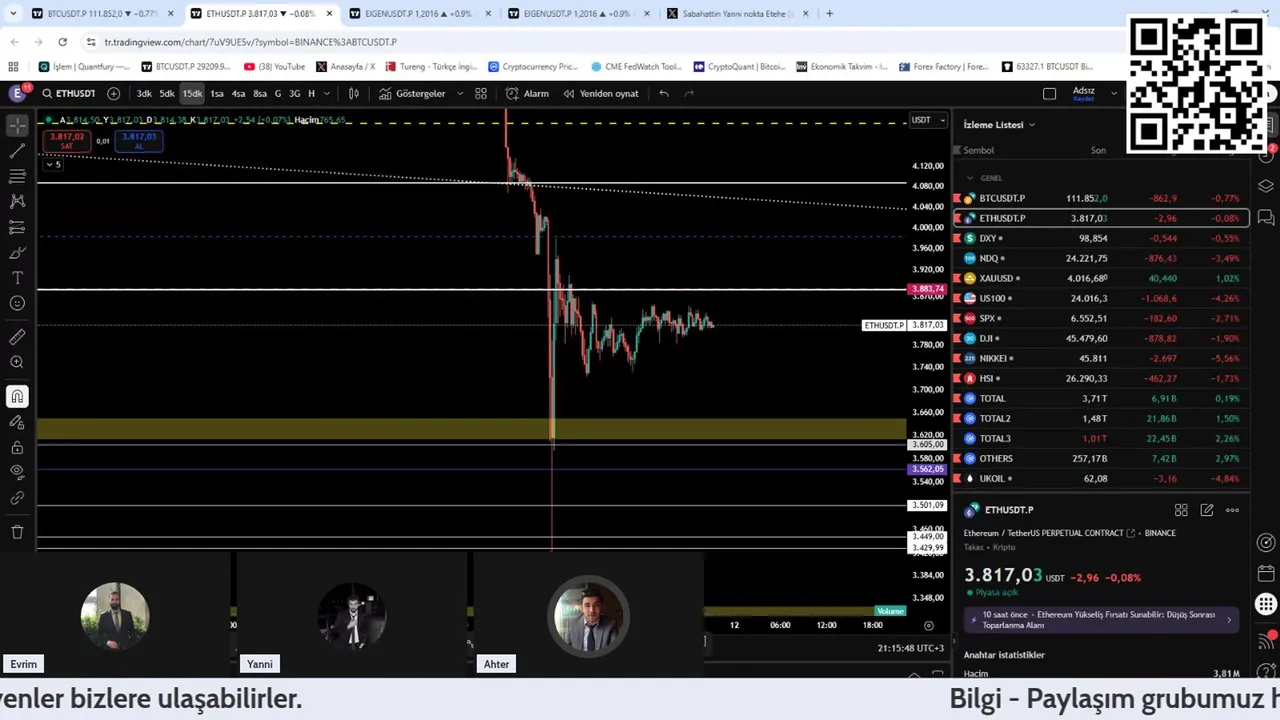Screen dimensions: 1280x720
Task: Toggle lock all drawings
Action: click(x=17, y=447)
